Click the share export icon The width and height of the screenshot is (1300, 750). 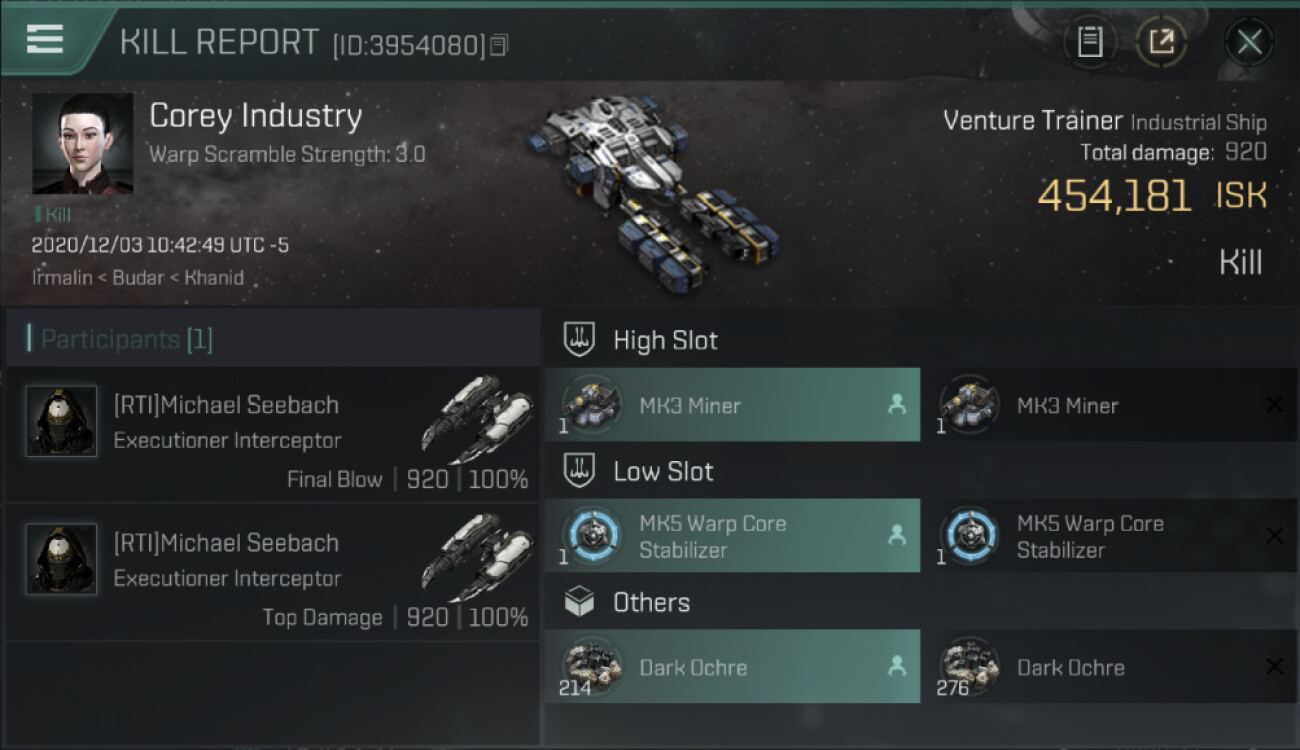1161,42
